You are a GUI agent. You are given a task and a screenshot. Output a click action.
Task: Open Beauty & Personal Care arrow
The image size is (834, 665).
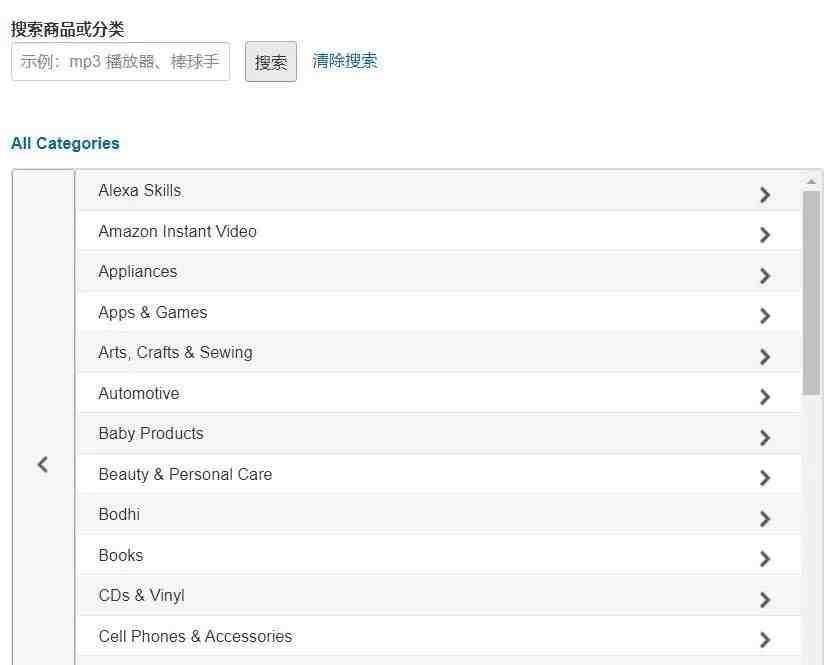pos(765,478)
